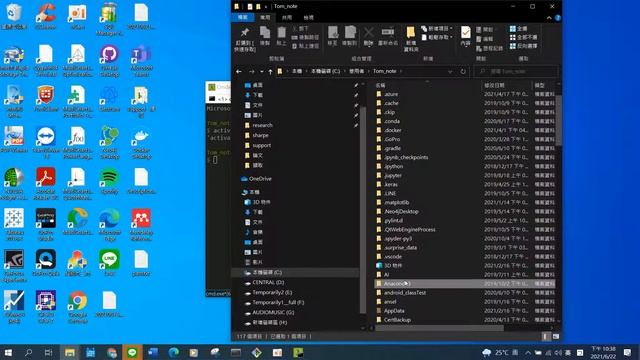Switch to the View ribbon tab
The height and width of the screenshot is (360, 640).
point(309,18)
